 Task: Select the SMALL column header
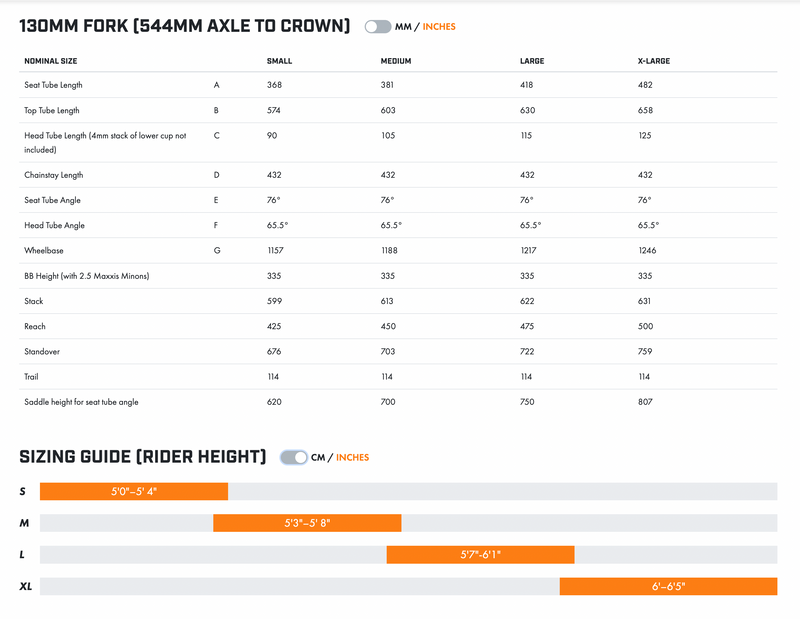279,61
